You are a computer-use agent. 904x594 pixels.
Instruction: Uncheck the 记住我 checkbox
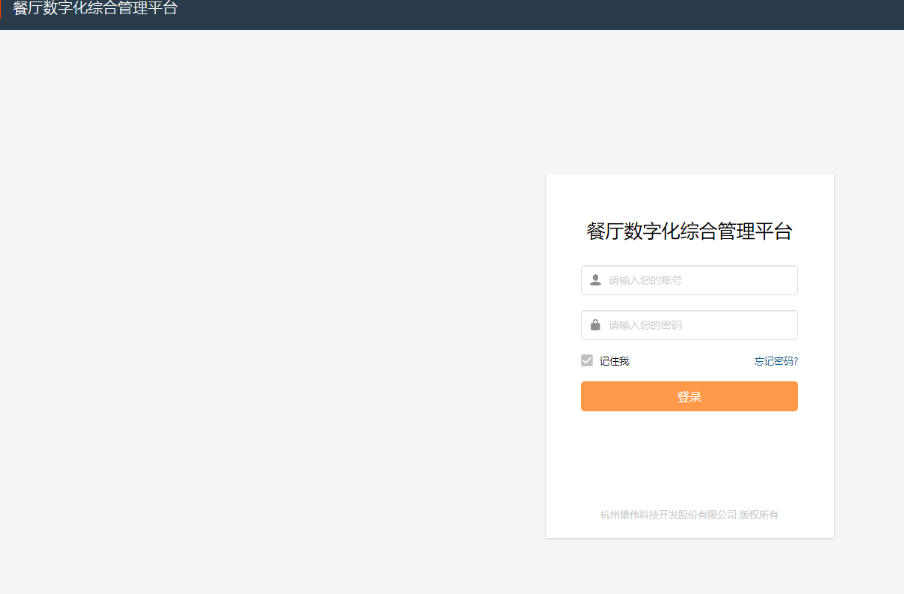point(587,360)
